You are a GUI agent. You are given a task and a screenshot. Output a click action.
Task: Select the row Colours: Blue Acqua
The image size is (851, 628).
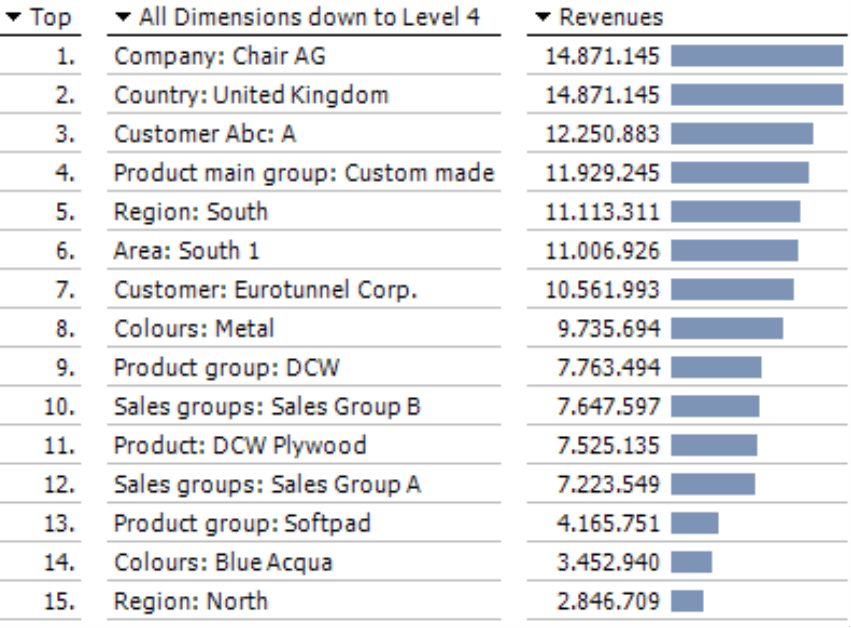coord(223,563)
